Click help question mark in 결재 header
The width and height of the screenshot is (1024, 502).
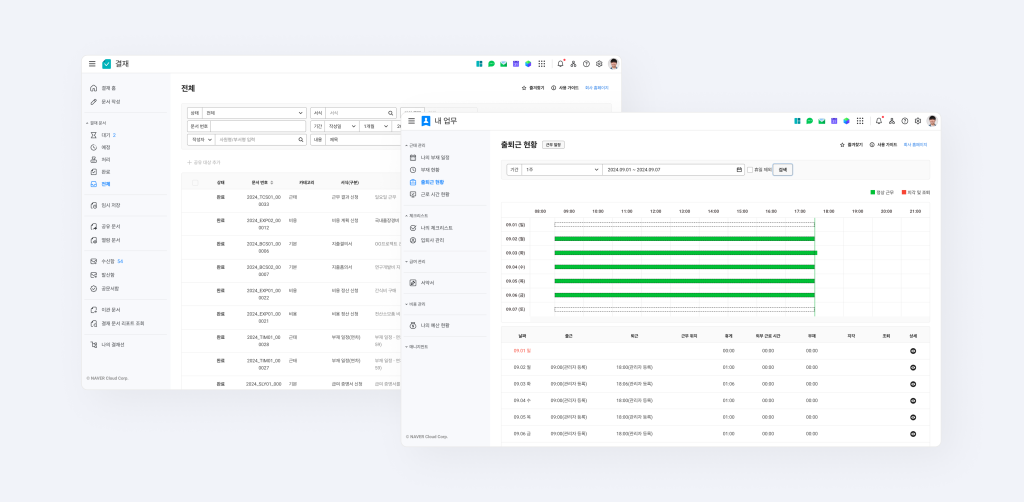coord(586,64)
